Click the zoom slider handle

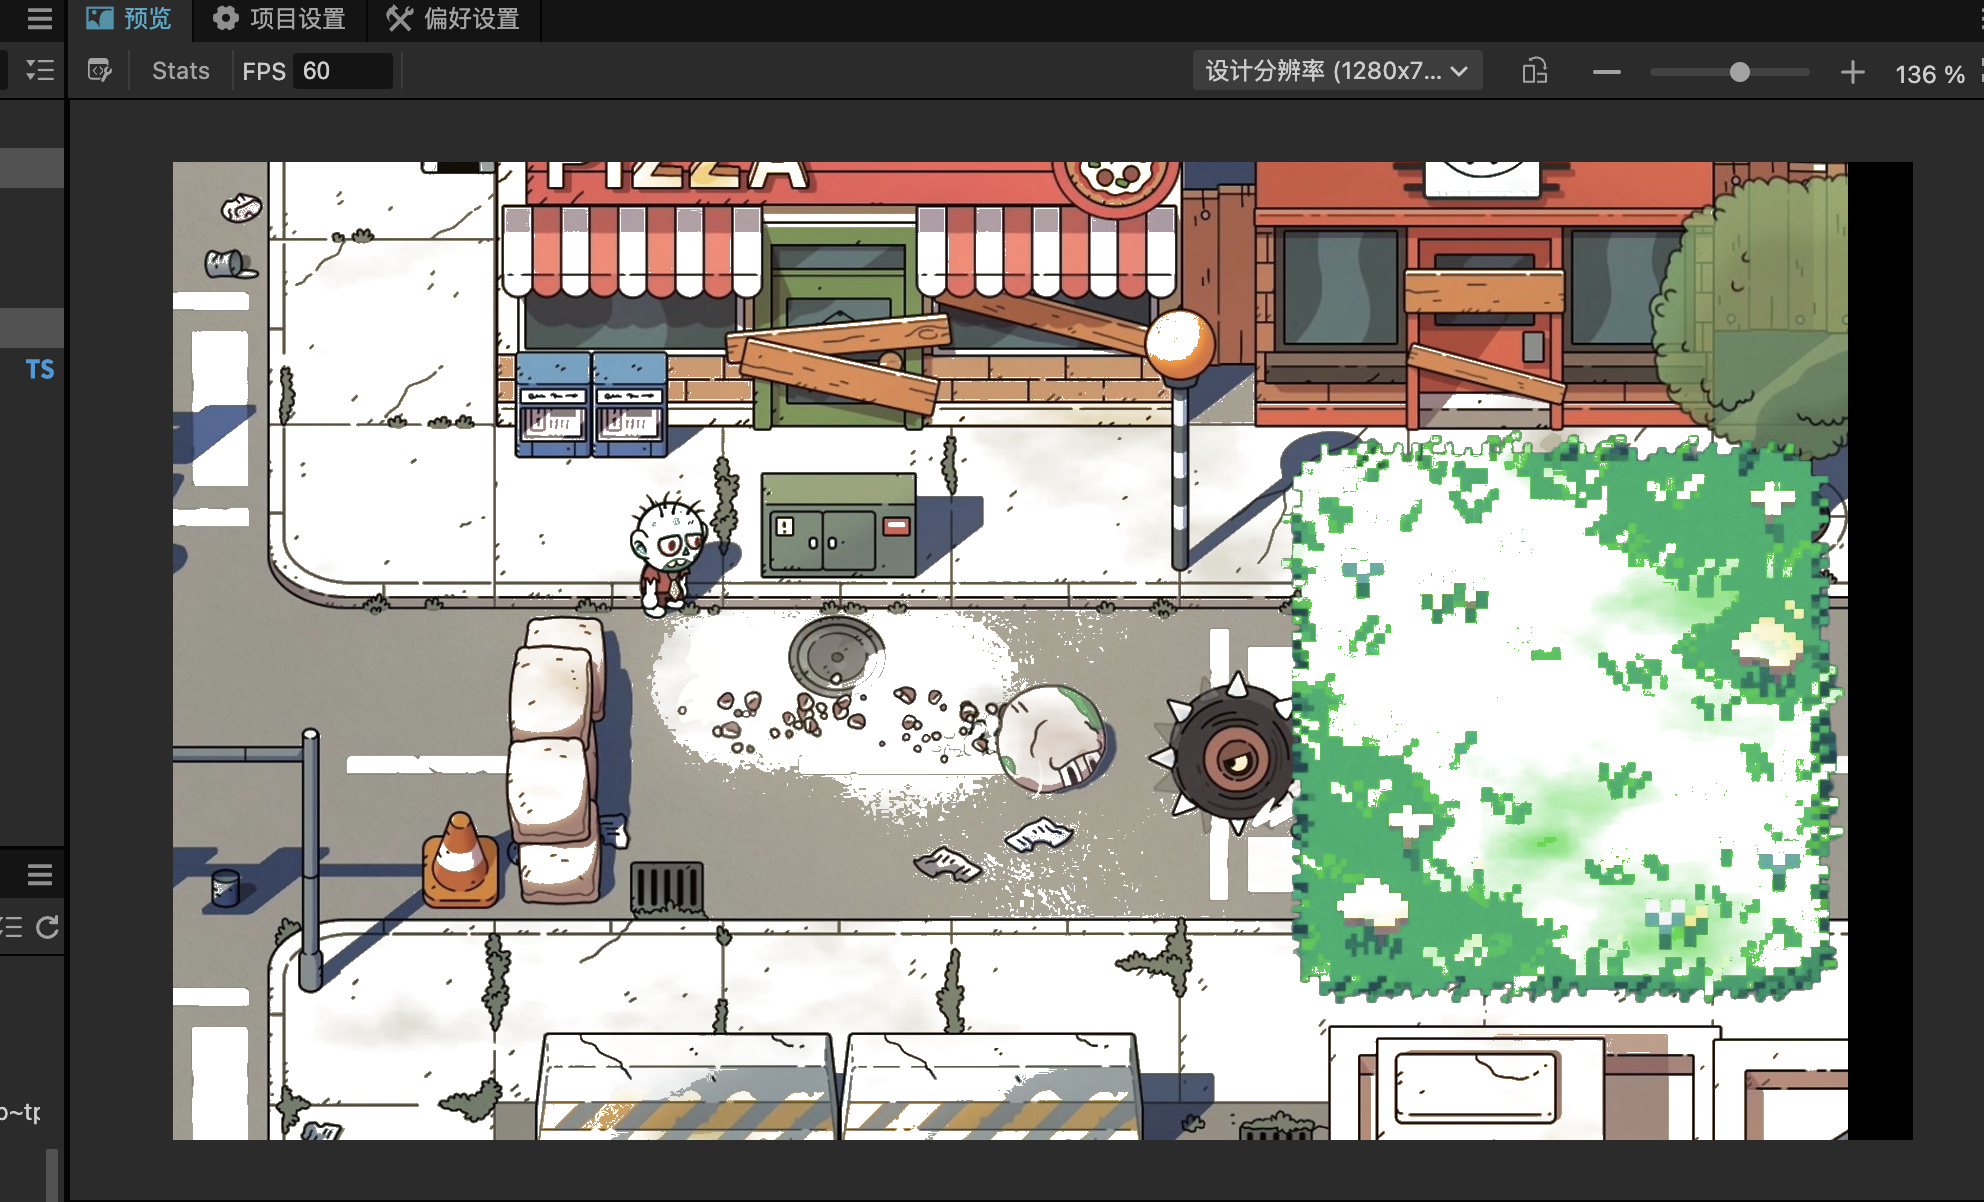pos(1739,72)
